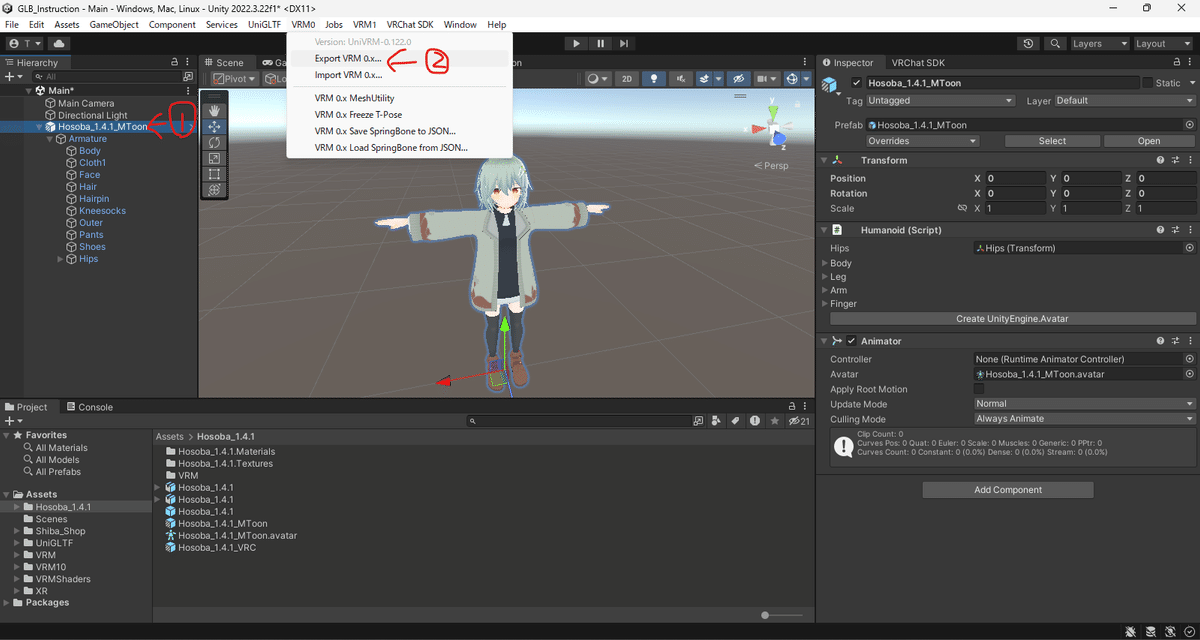1200x640 pixels.
Task: Adjust the Project icon size slider
Action: point(783,615)
